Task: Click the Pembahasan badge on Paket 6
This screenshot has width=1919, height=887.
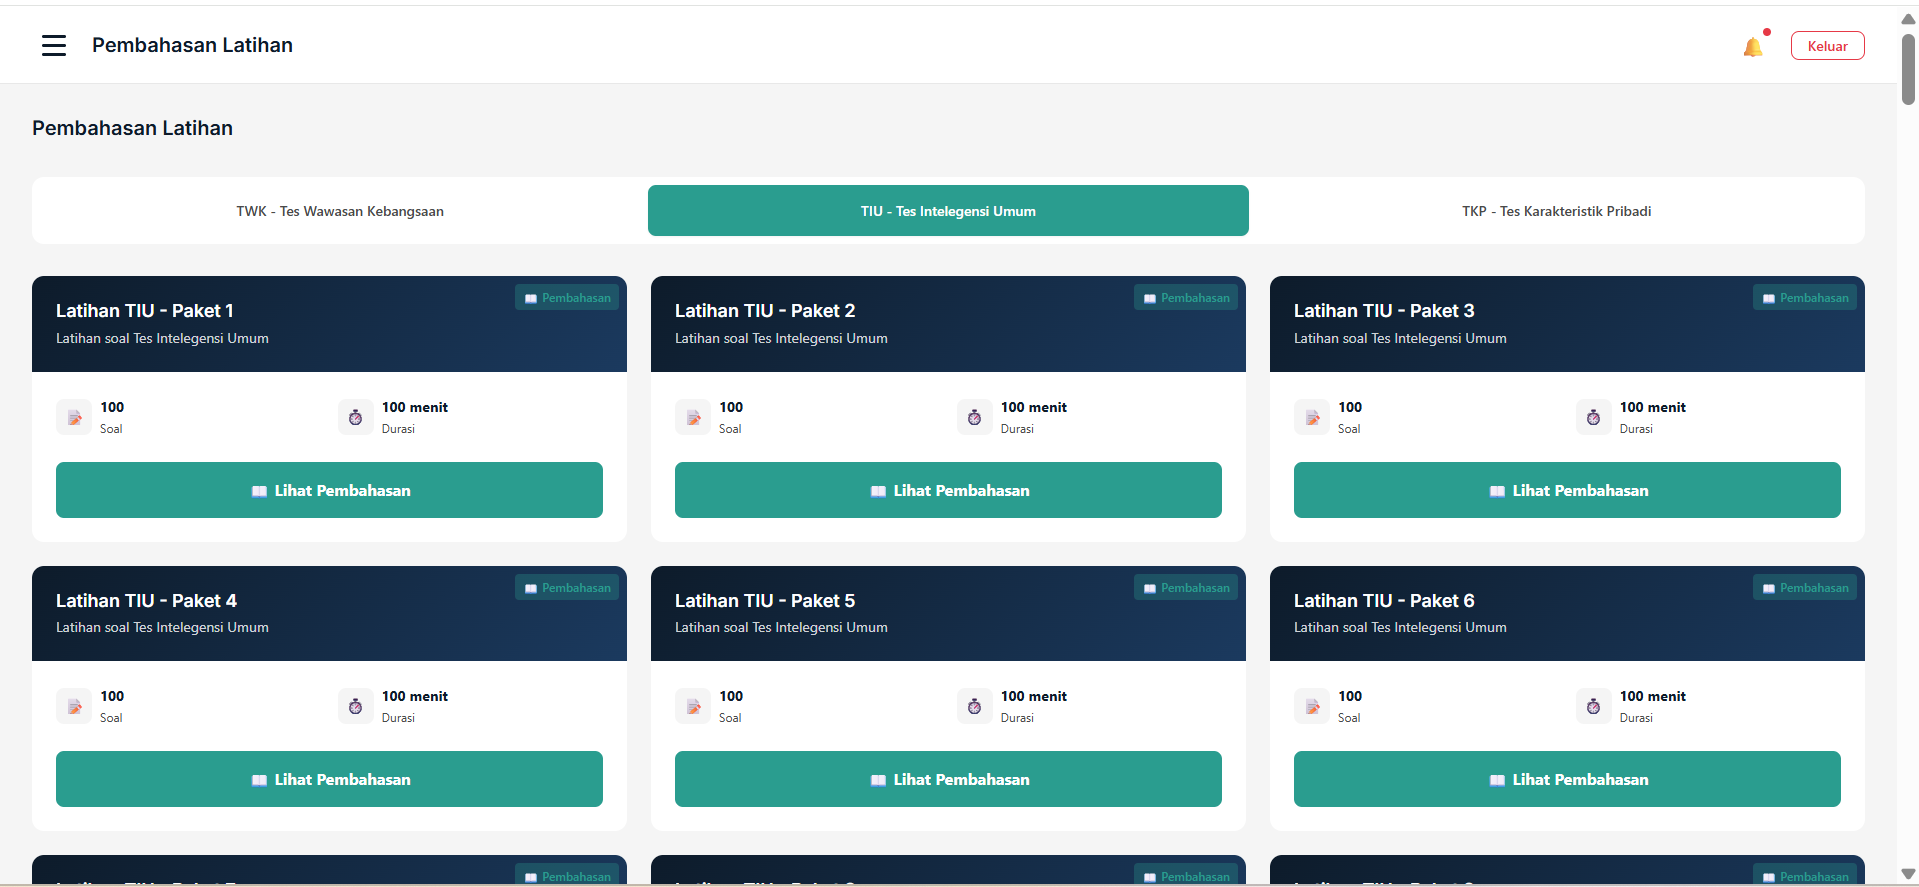Action: (1804, 588)
